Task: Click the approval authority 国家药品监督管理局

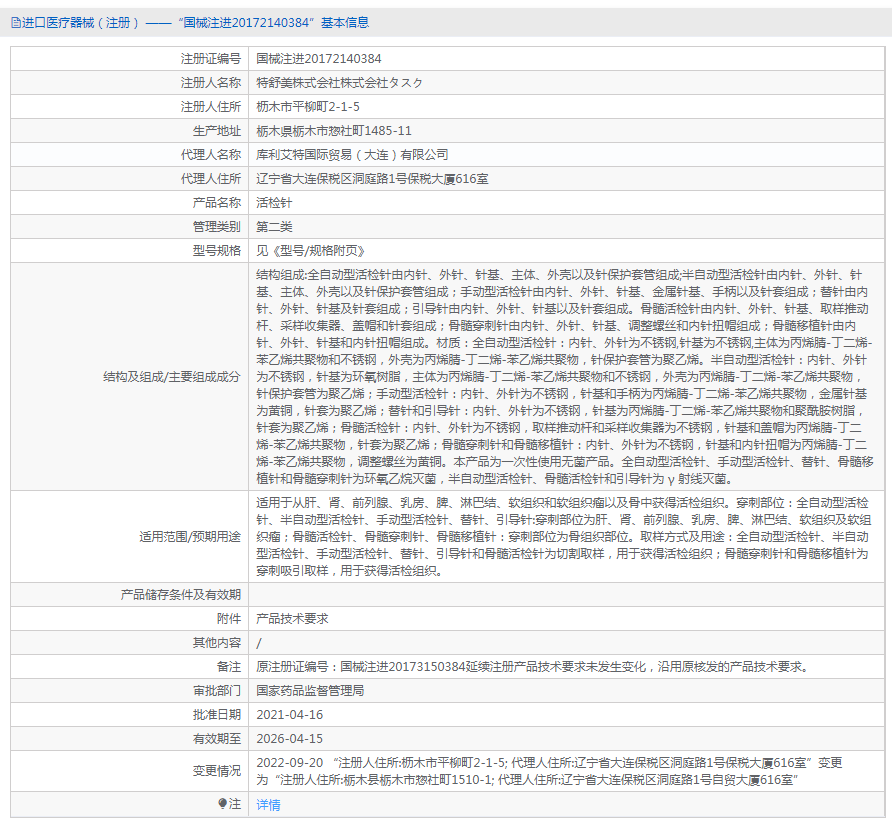Action: [309, 690]
